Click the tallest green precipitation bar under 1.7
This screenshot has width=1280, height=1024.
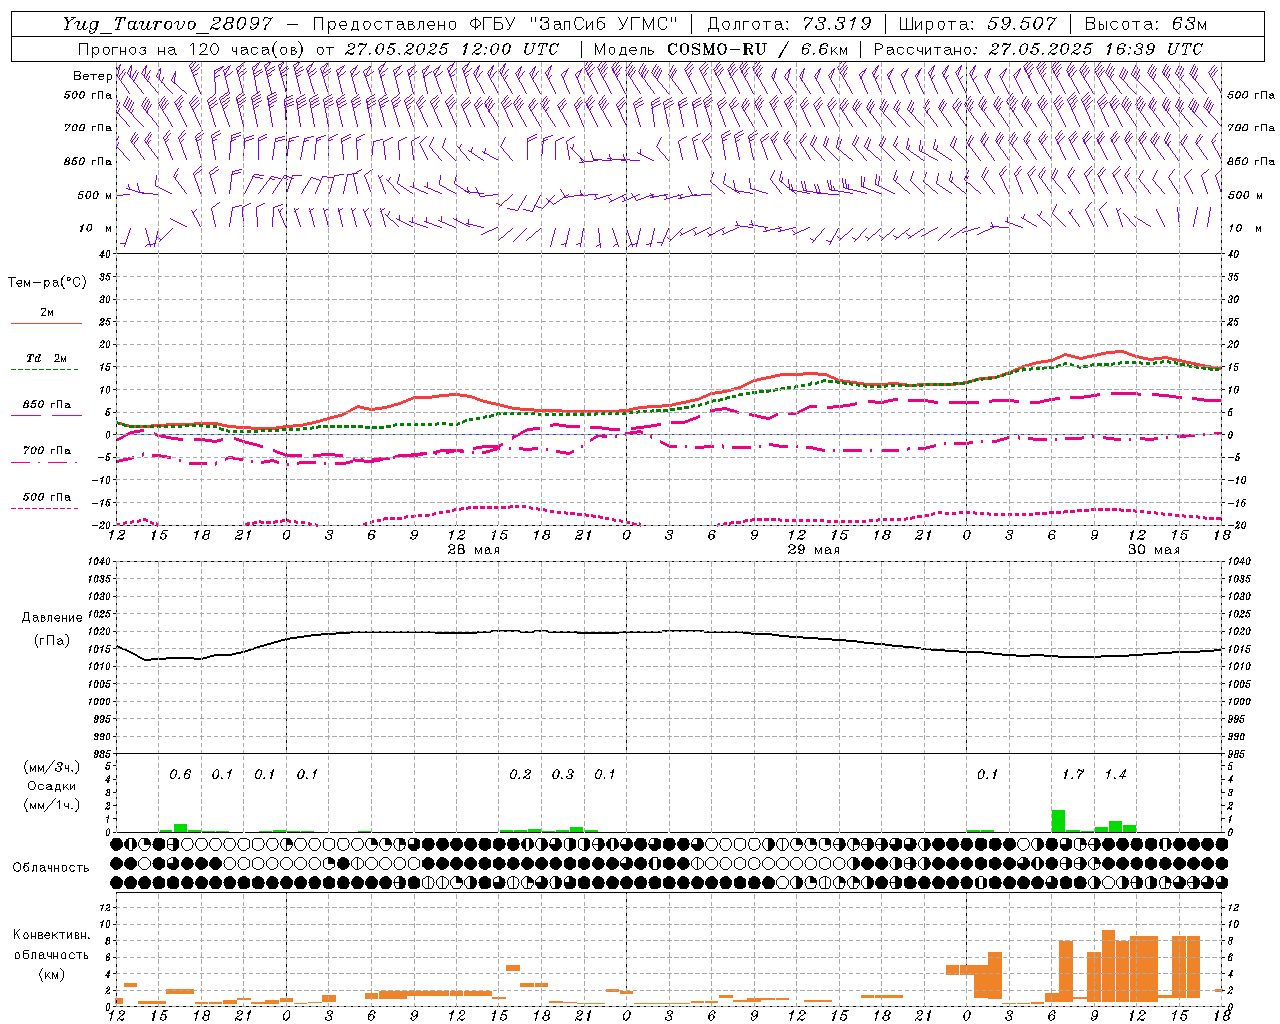[x=1058, y=821]
